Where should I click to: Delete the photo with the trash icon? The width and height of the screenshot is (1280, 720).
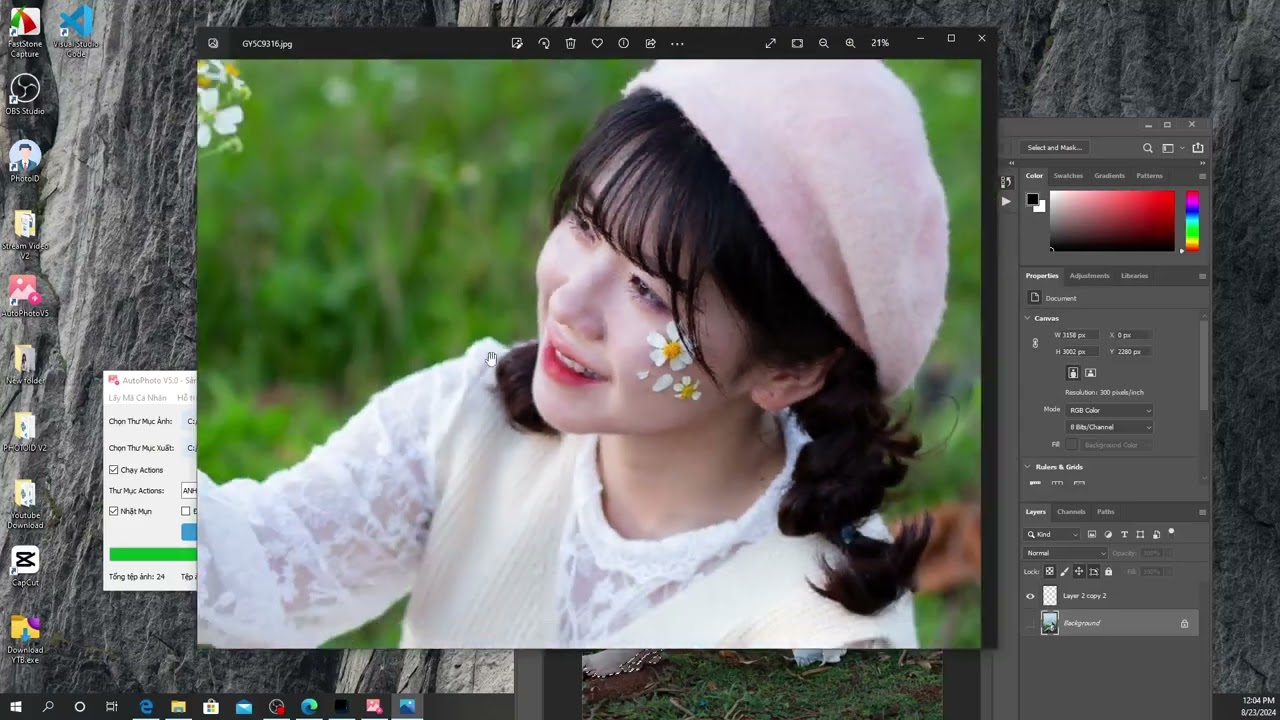[570, 43]
